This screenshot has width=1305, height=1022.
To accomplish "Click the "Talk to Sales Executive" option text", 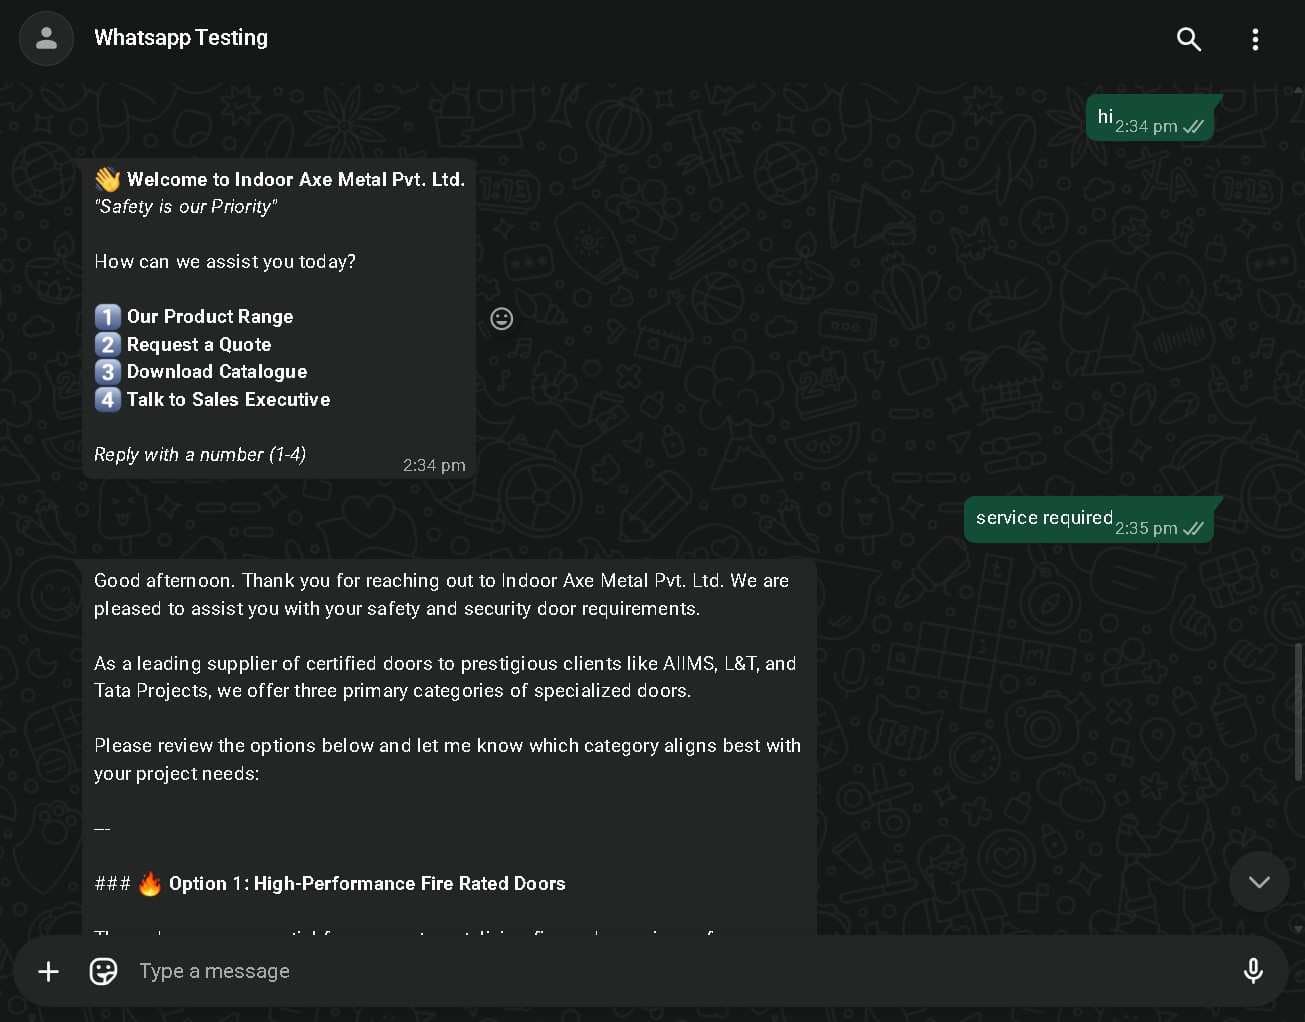I will pyautogui.click(x=228, y=400).
